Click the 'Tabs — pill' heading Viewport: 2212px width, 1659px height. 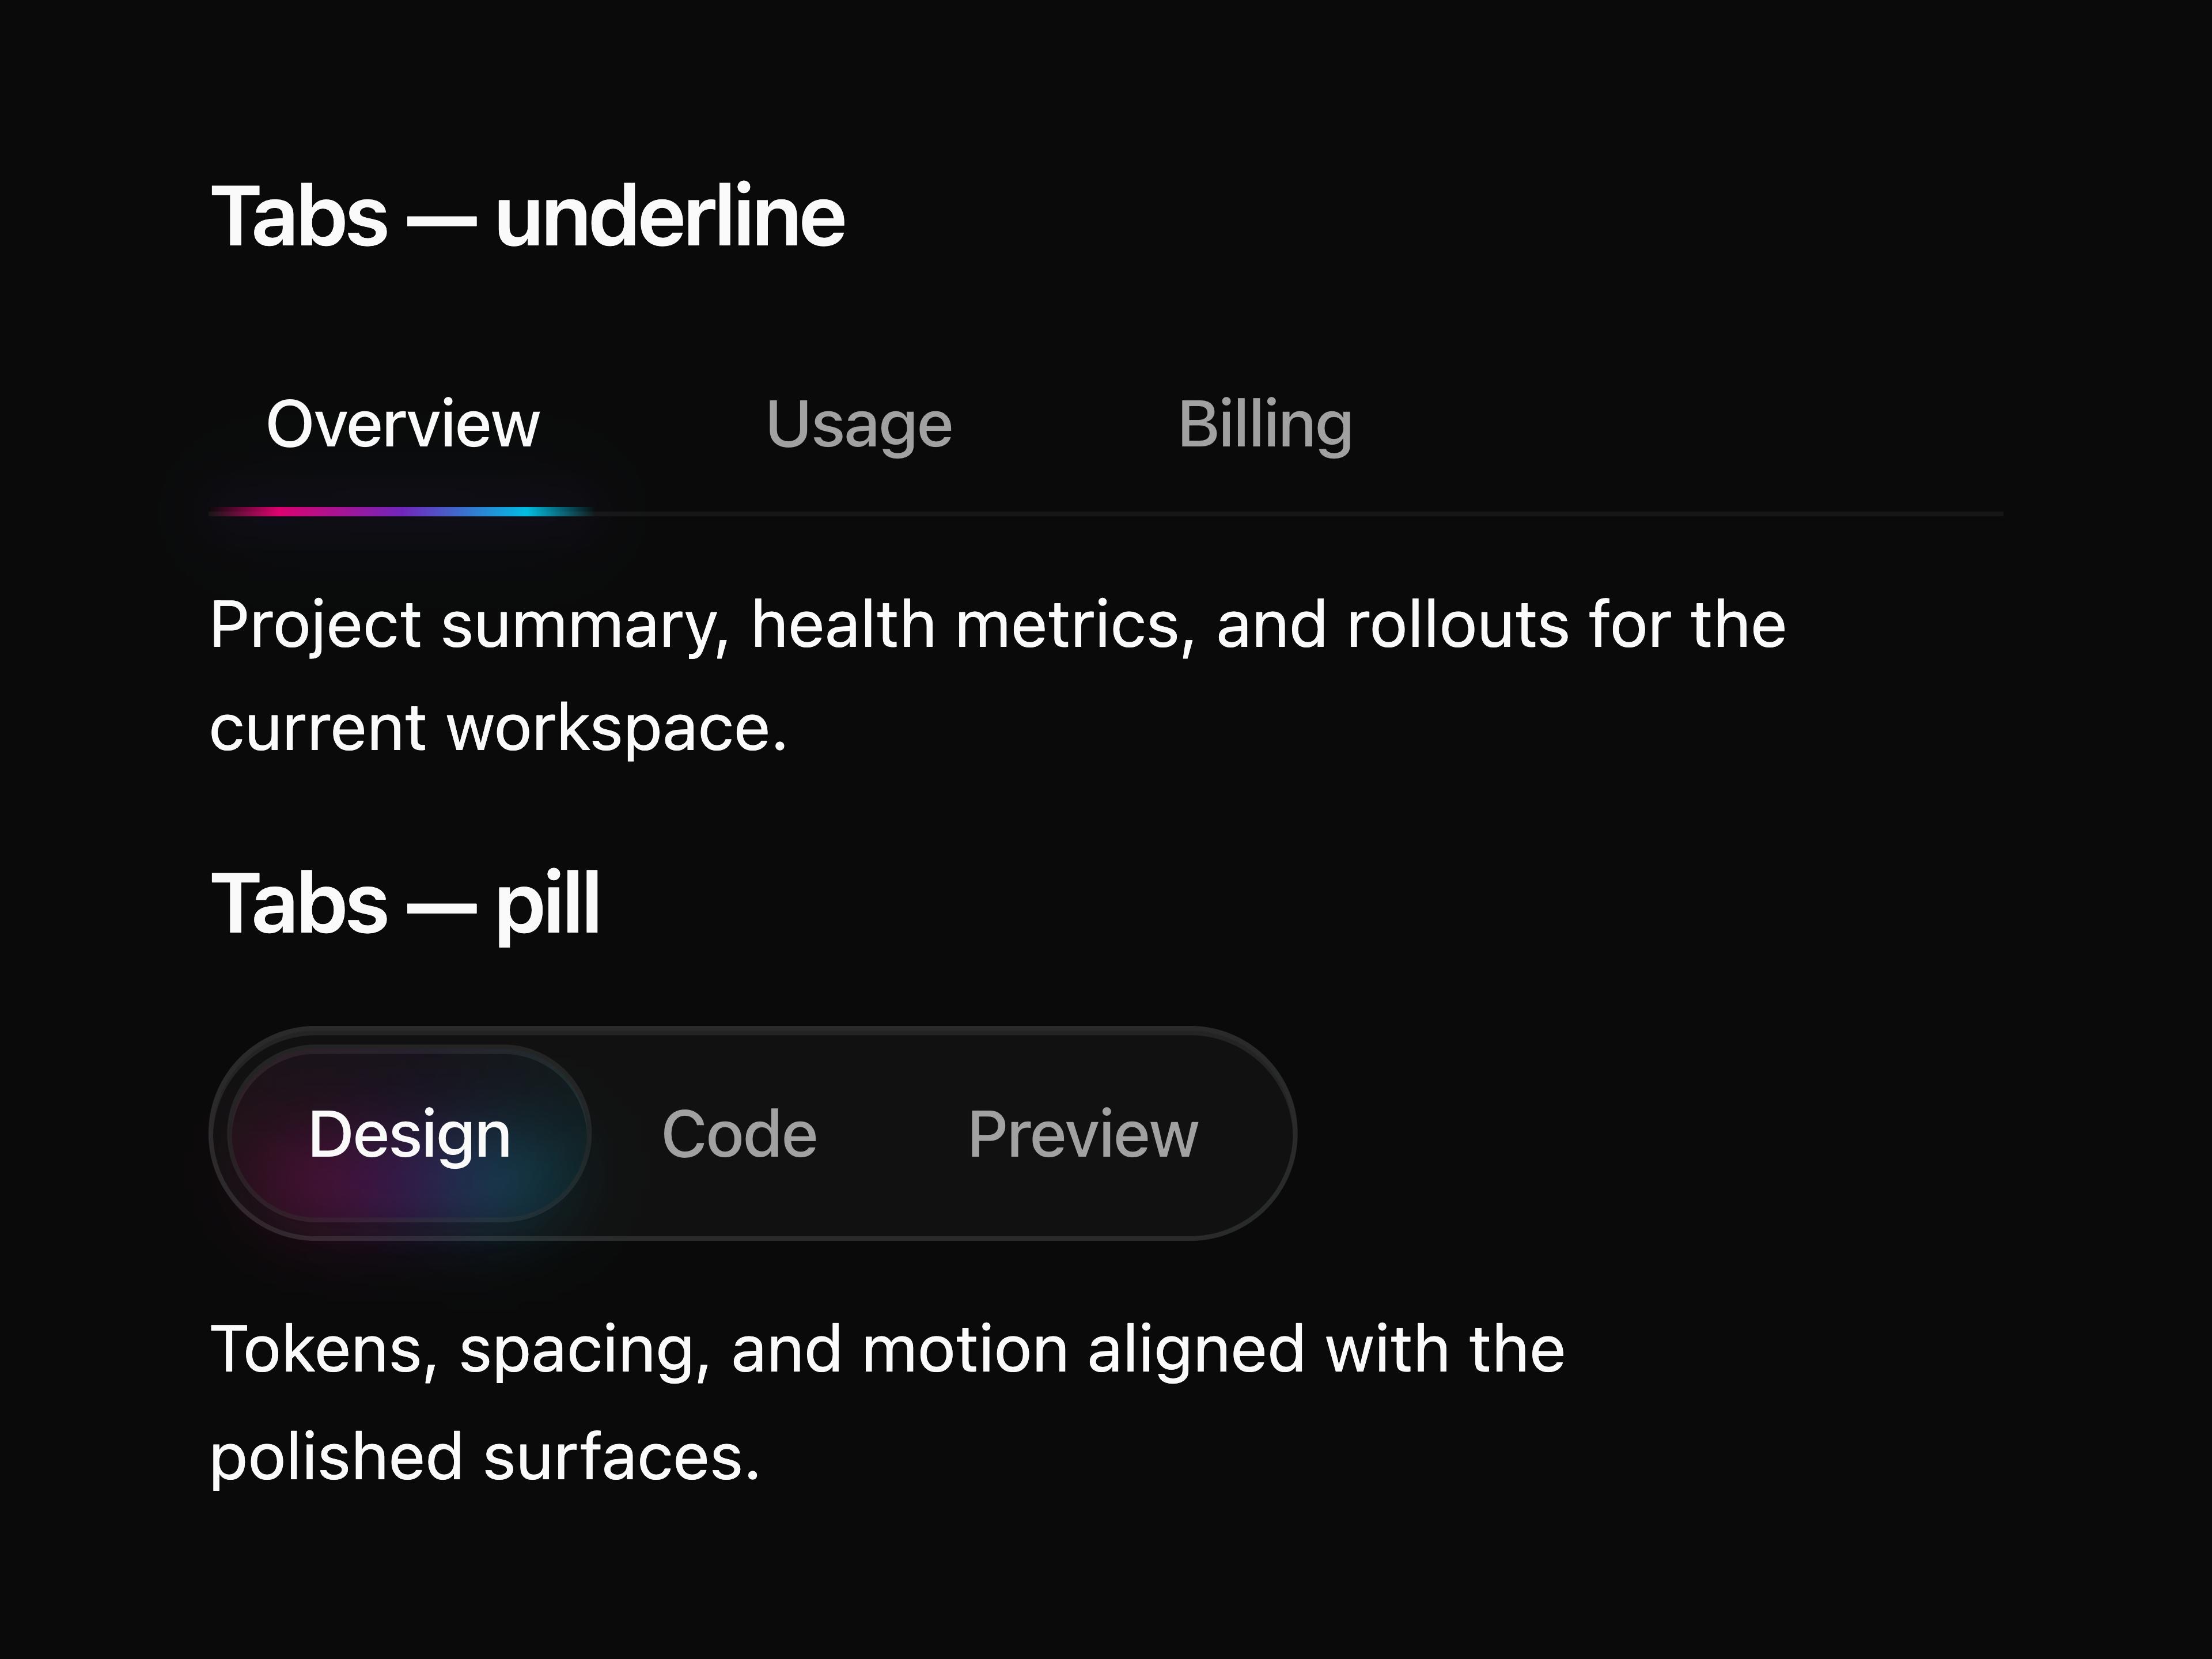click(x=405, y=905)
